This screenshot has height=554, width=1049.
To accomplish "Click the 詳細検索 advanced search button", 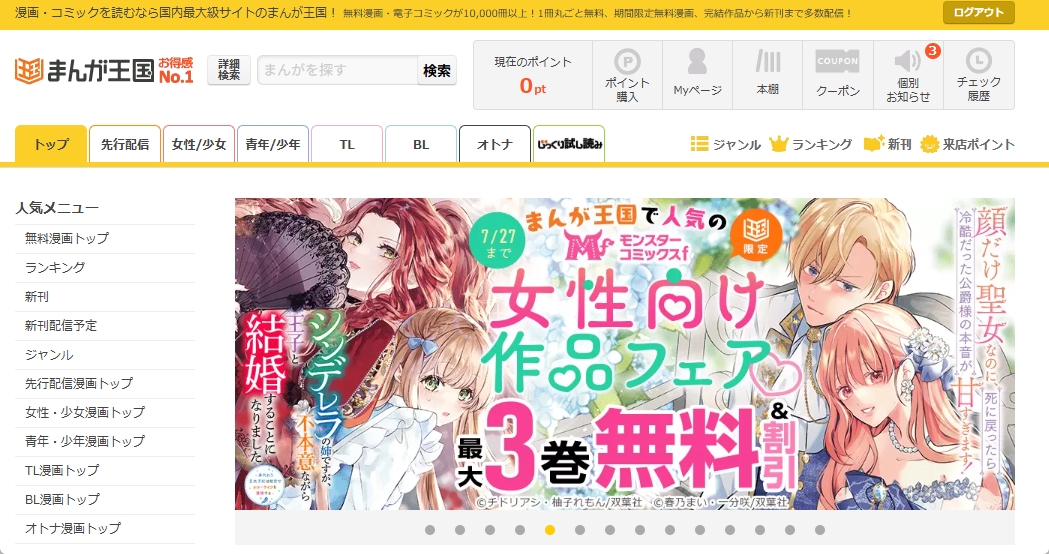I will (x=229, y=70).
